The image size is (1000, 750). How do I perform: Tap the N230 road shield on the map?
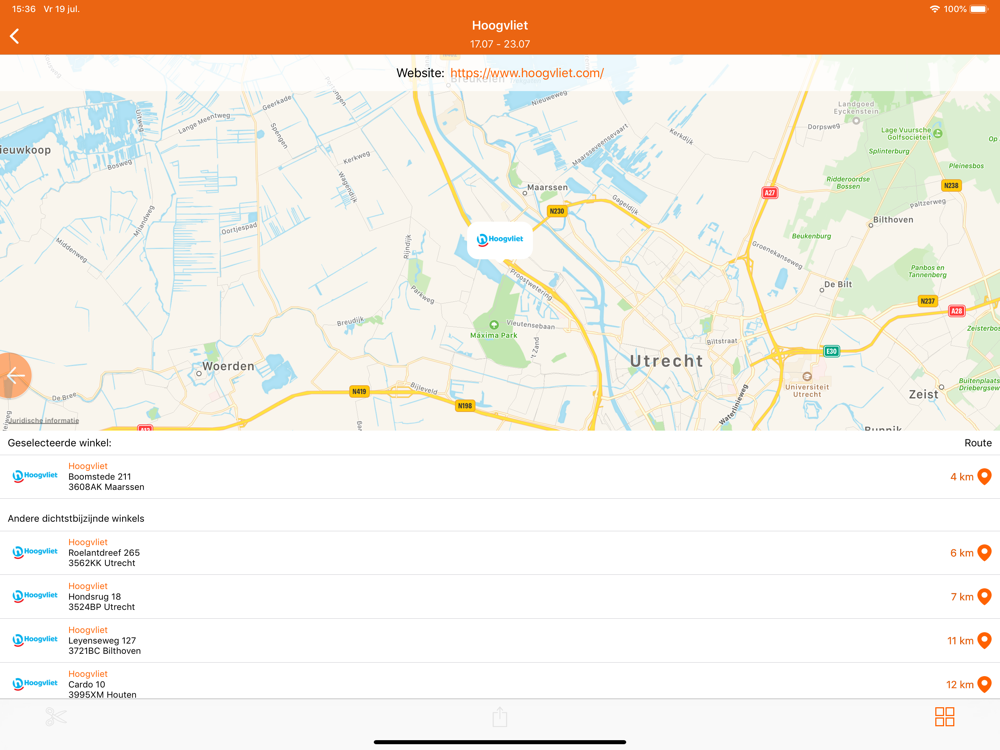[x=557, y=211]
